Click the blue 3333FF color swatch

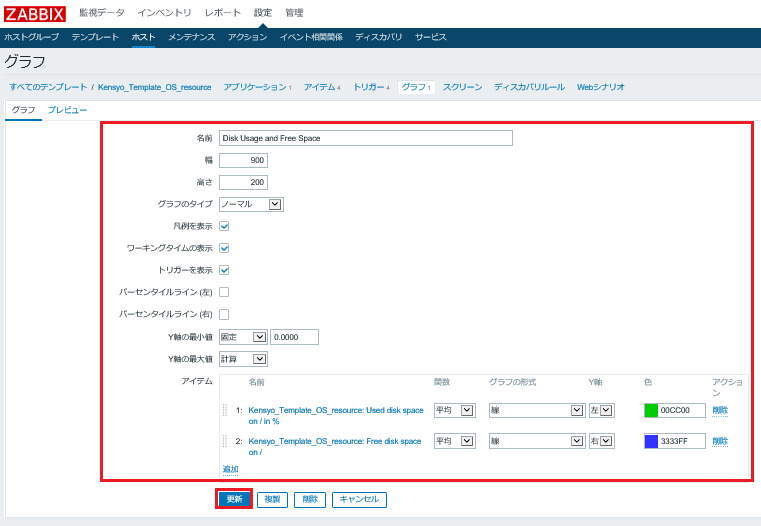[x=651, y=441]
